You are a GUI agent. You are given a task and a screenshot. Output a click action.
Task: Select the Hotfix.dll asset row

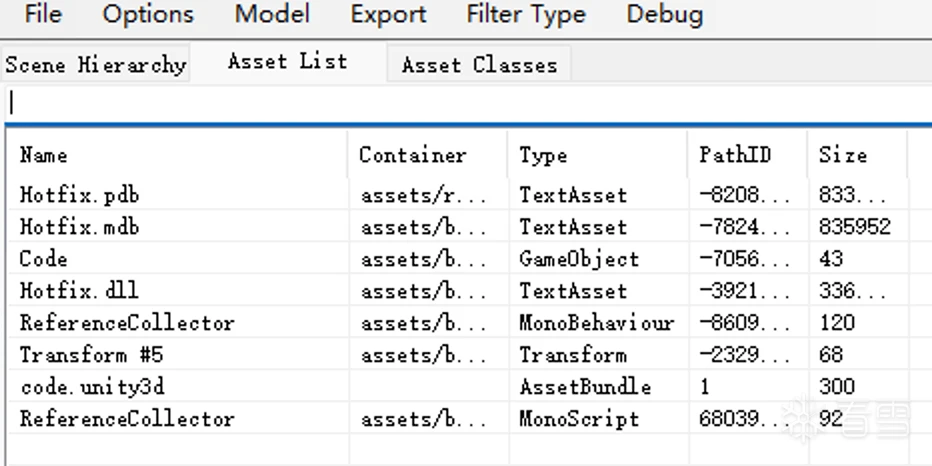pos(470,291)
